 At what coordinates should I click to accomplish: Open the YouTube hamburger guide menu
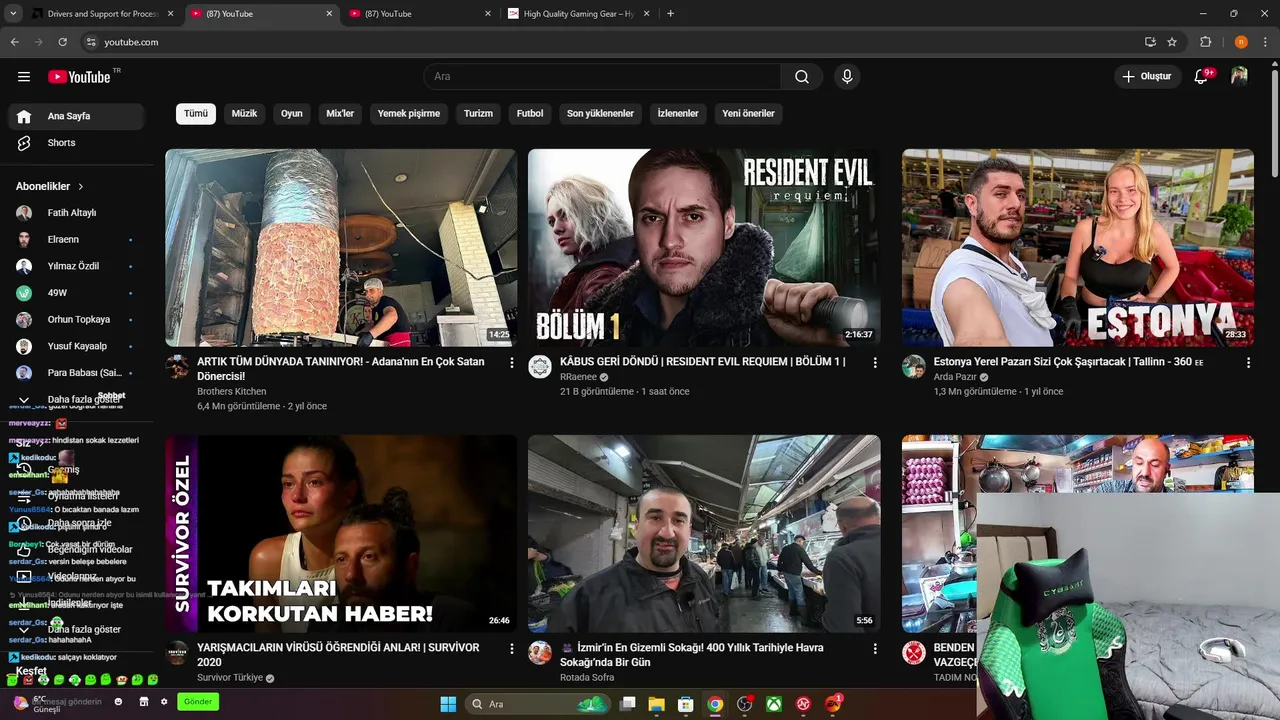(x=24, y=77)
